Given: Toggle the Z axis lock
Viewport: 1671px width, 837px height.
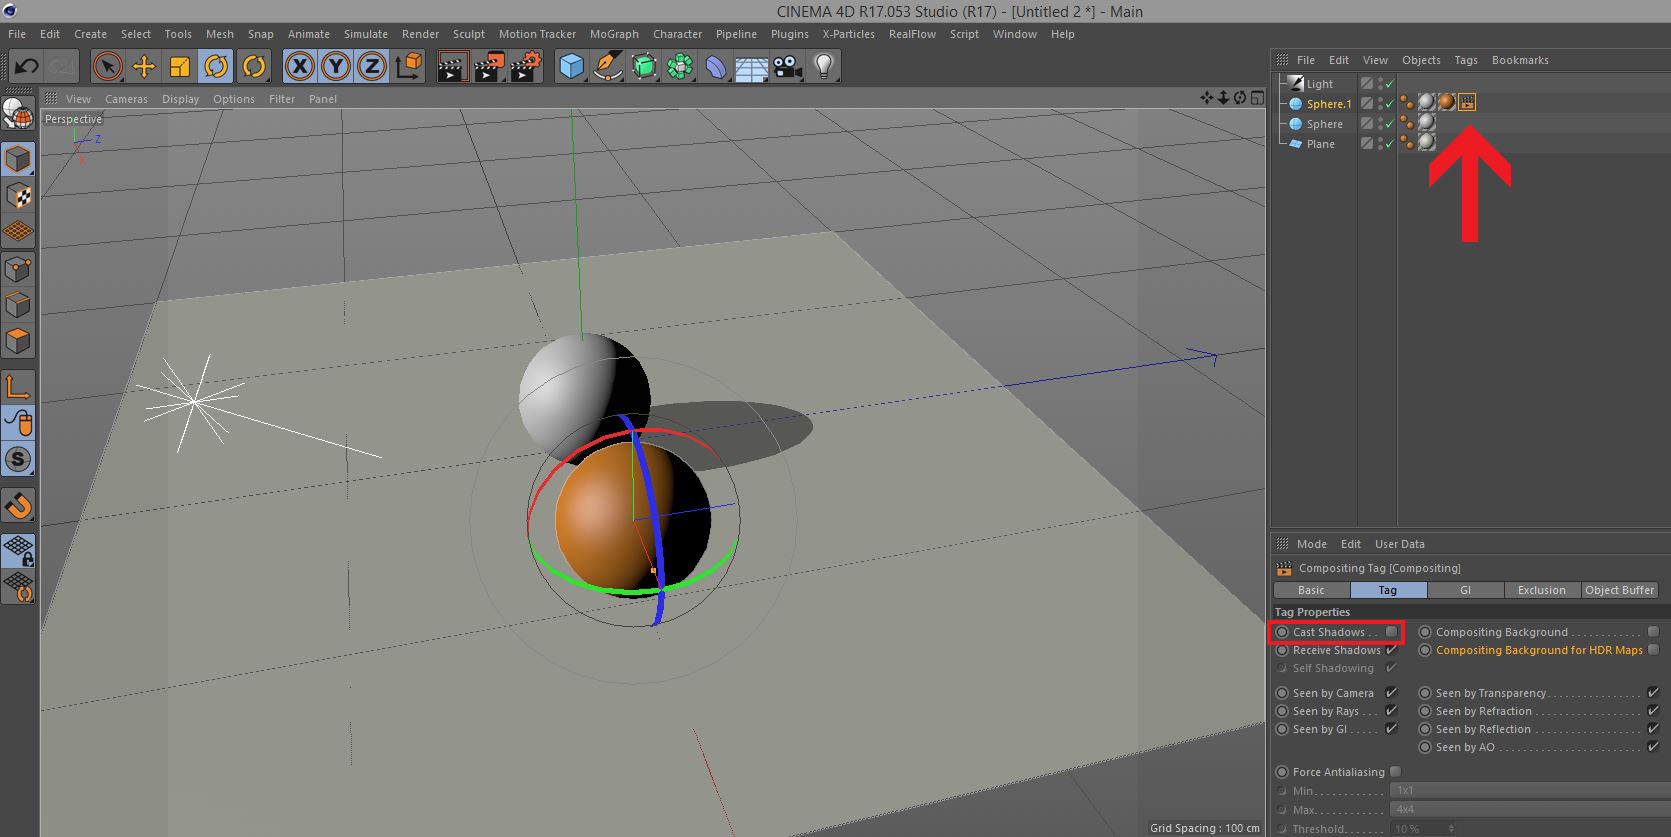Looking at the screenshot, I should click(372, 67).
